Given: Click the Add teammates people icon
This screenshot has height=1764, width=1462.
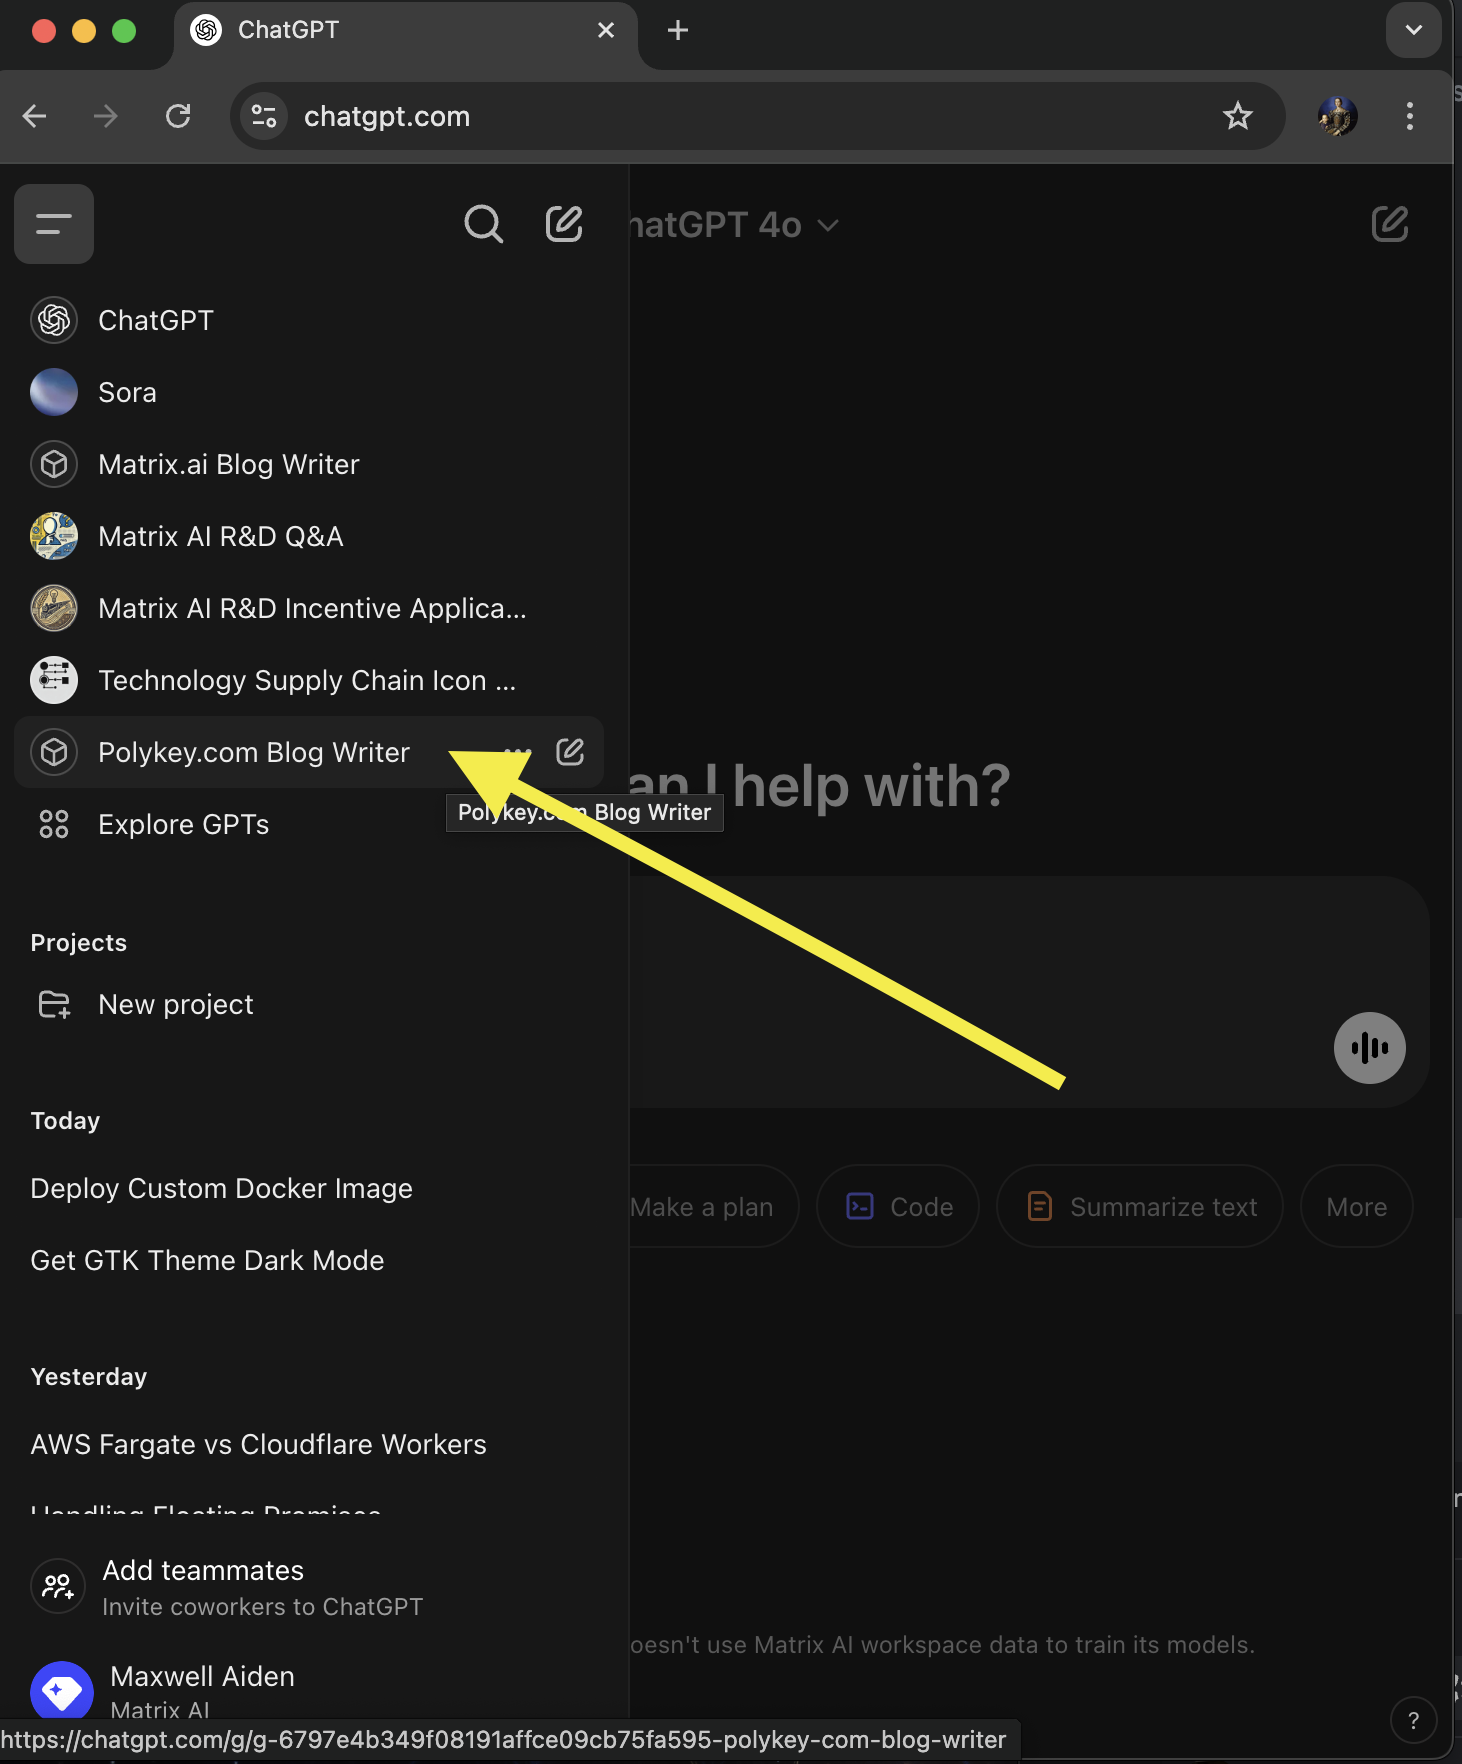Looking at the screenshot, I should pos(58,1586).
